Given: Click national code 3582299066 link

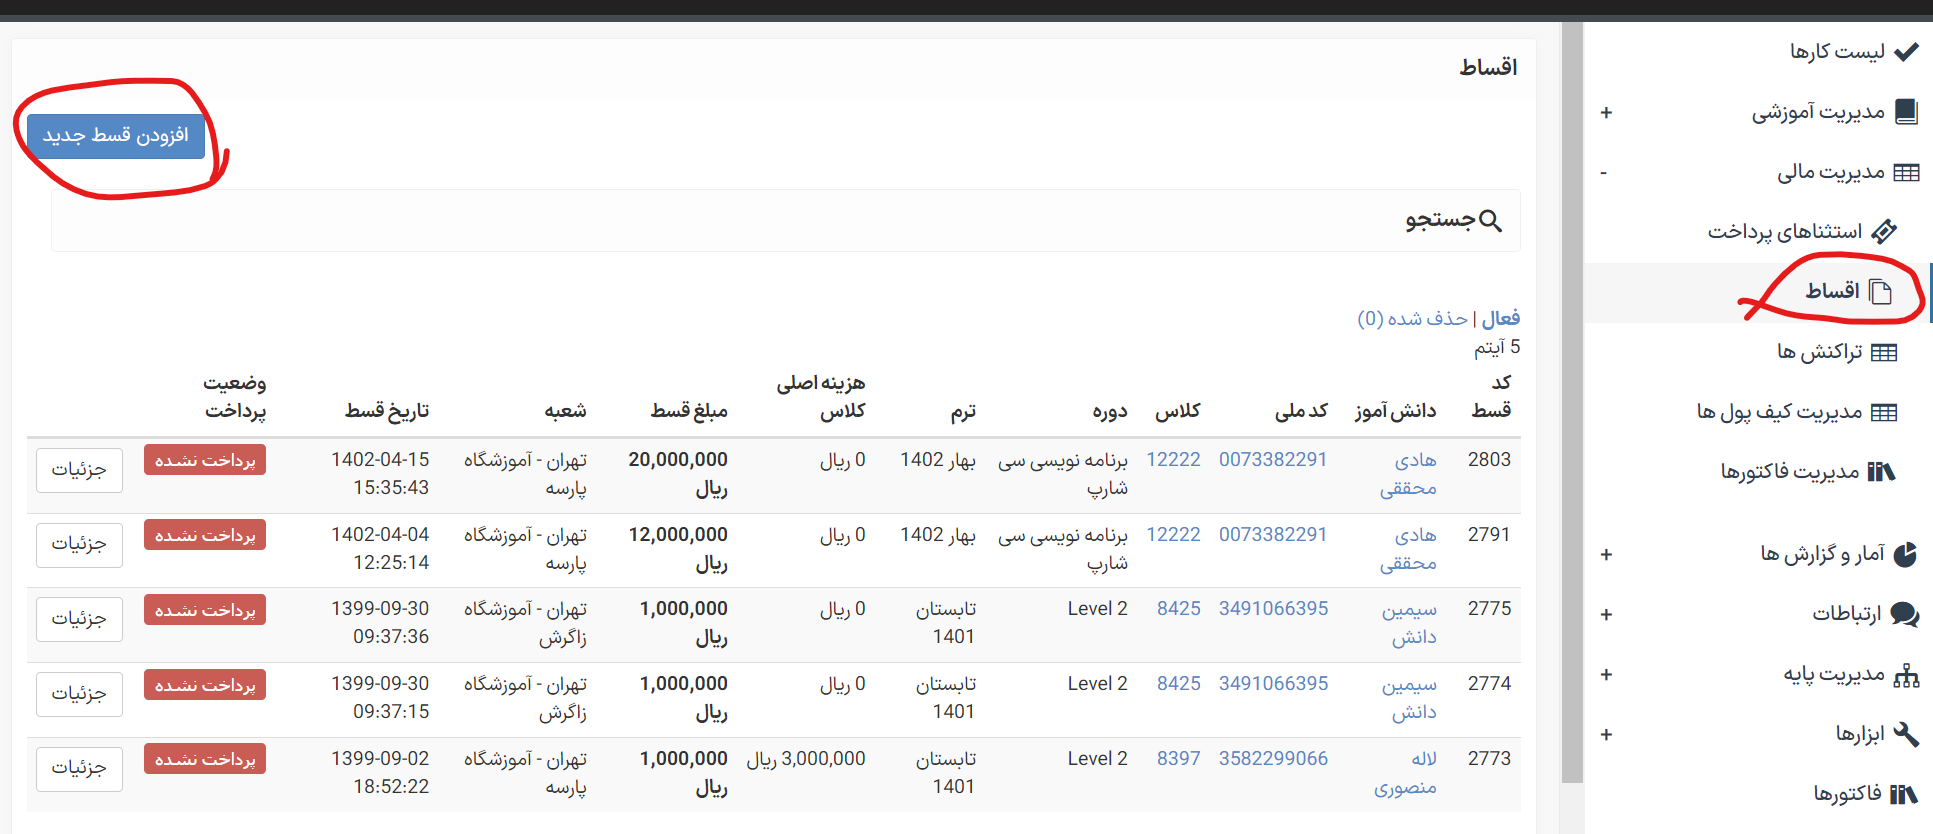Looking at the screenshot, I should (x=1273, y=759).
